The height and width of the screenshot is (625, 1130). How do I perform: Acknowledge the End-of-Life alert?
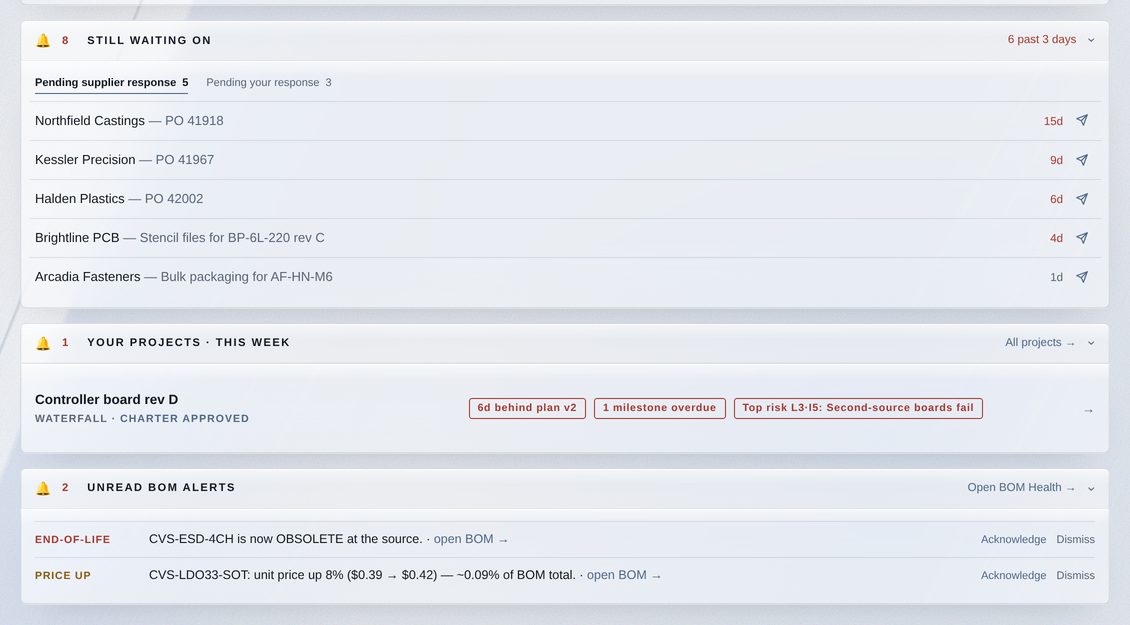point(1013,539)
